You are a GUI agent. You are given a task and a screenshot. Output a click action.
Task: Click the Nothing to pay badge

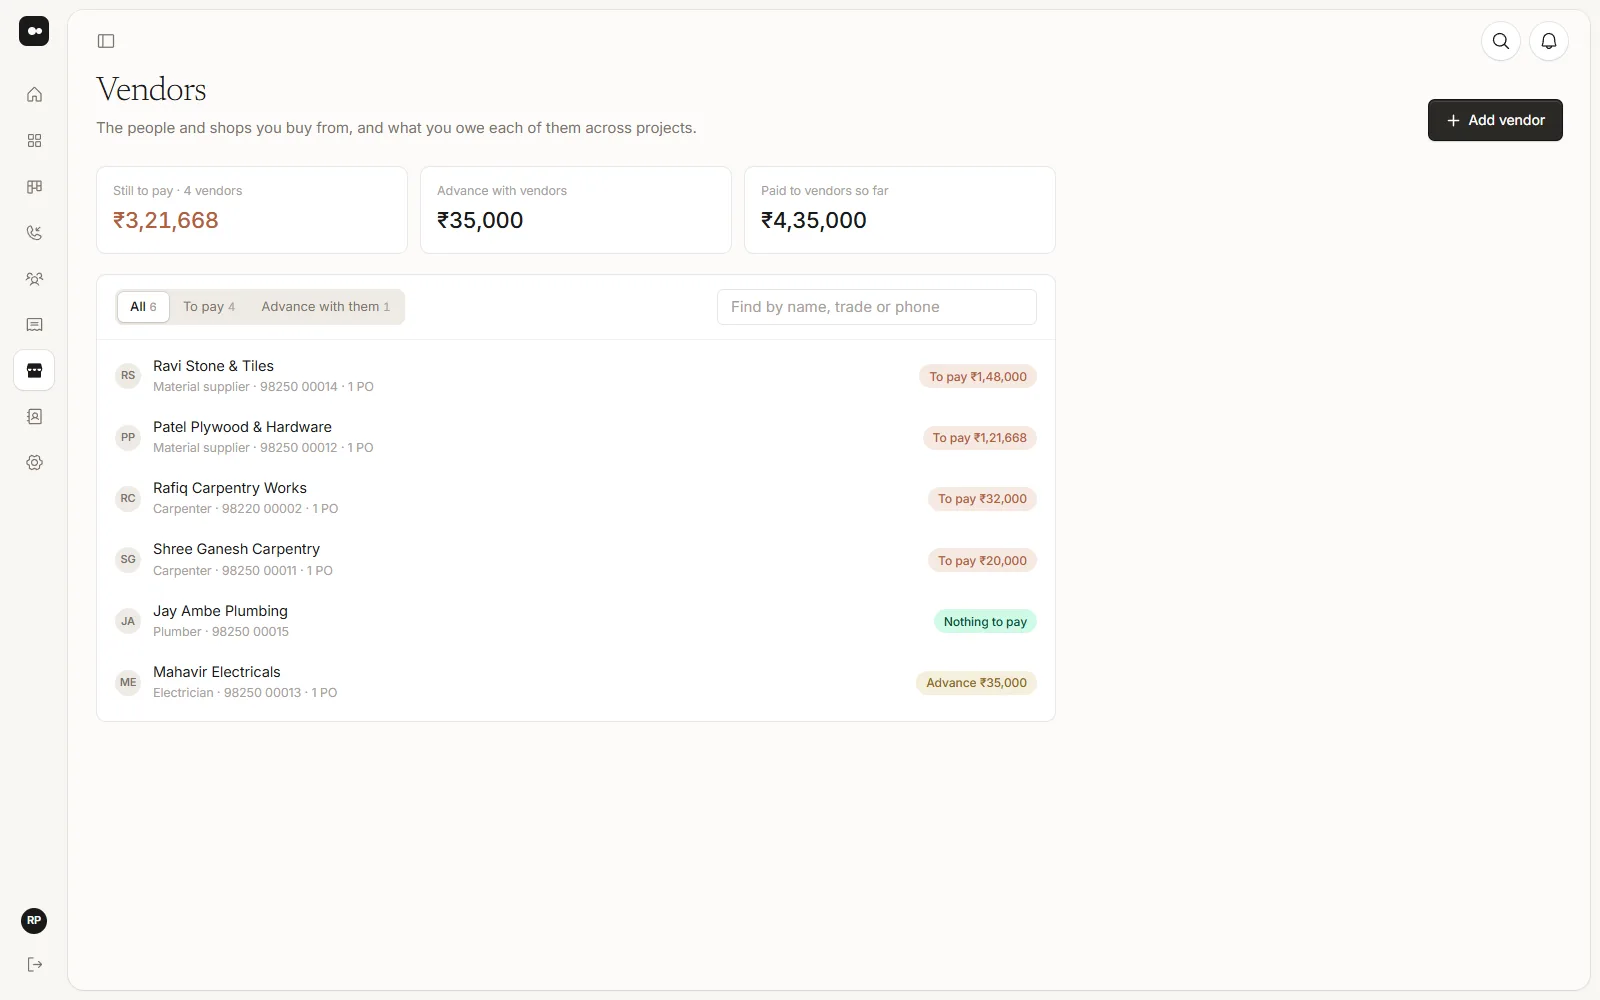[x=985, y=622]
